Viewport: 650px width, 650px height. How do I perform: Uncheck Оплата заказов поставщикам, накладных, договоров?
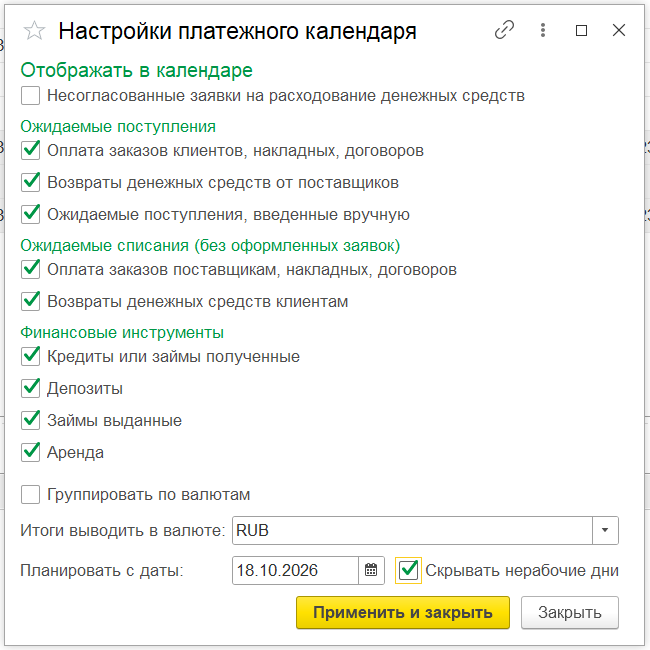pyautogui.click(x=30, y=269)
